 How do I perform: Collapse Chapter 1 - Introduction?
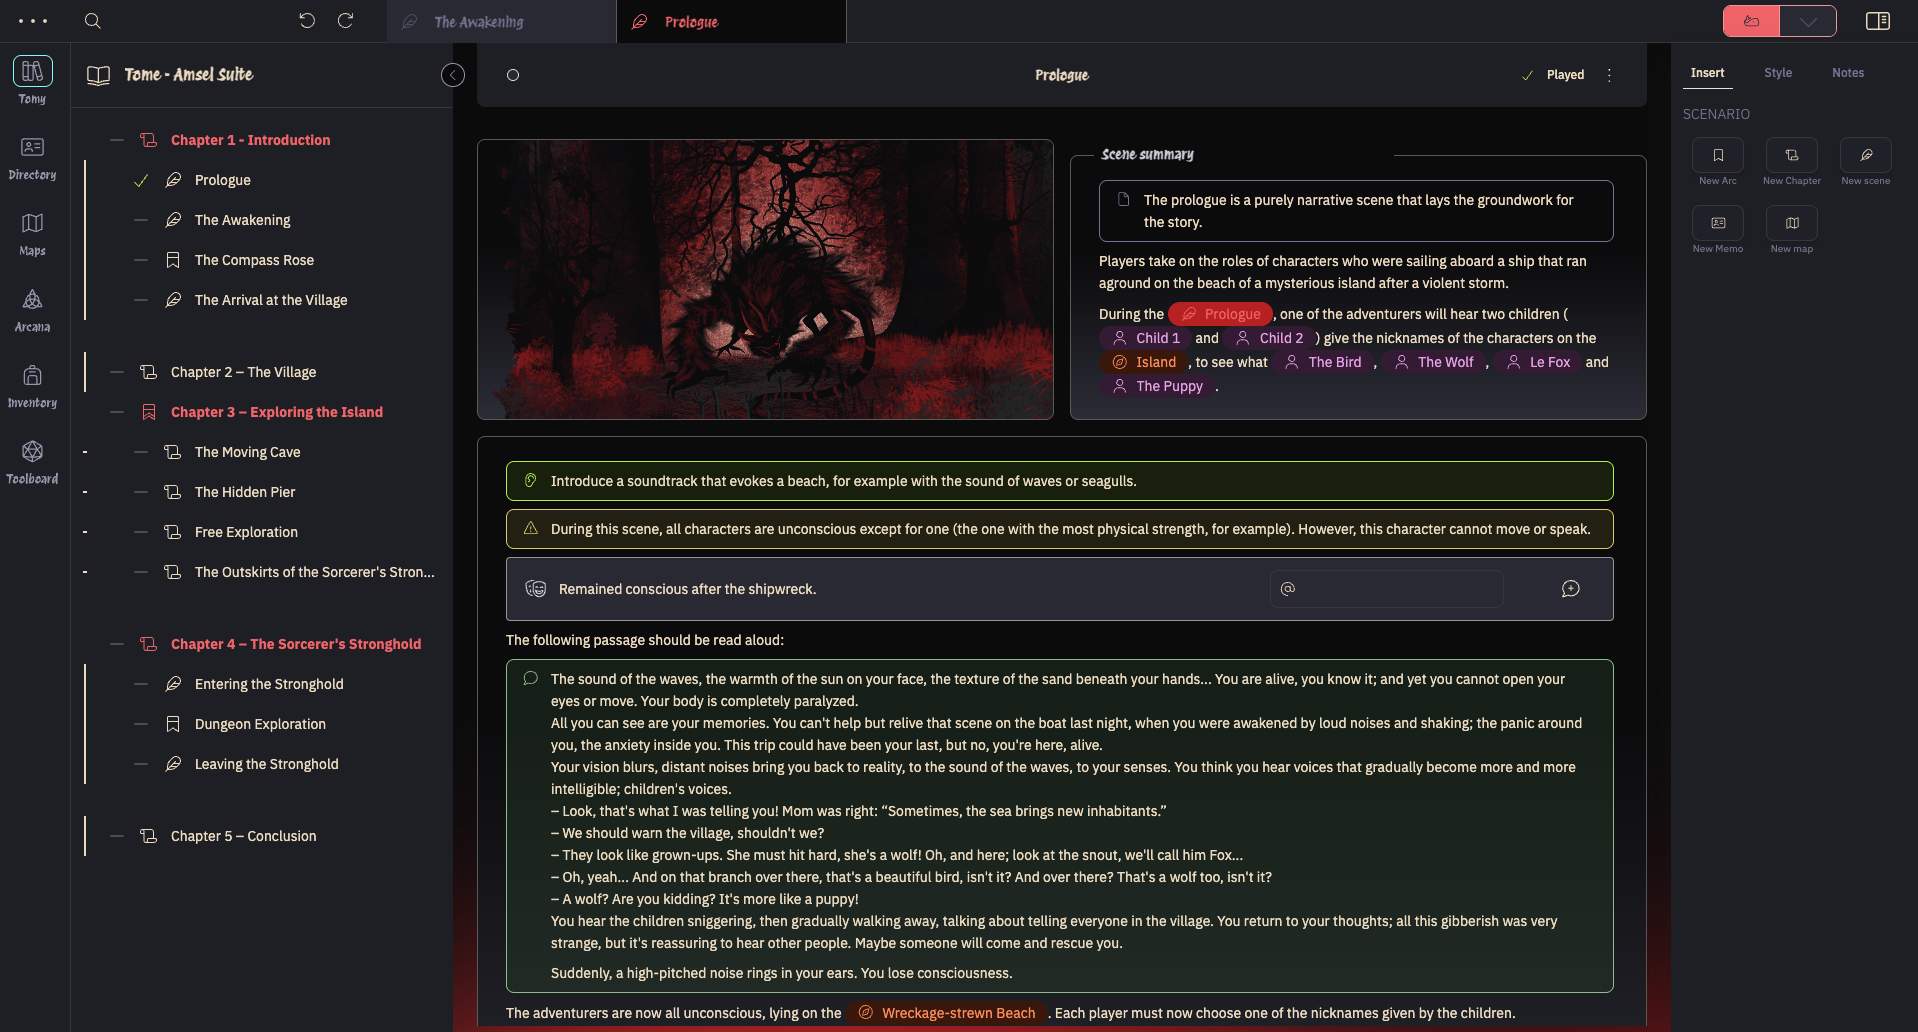point(117,140)
